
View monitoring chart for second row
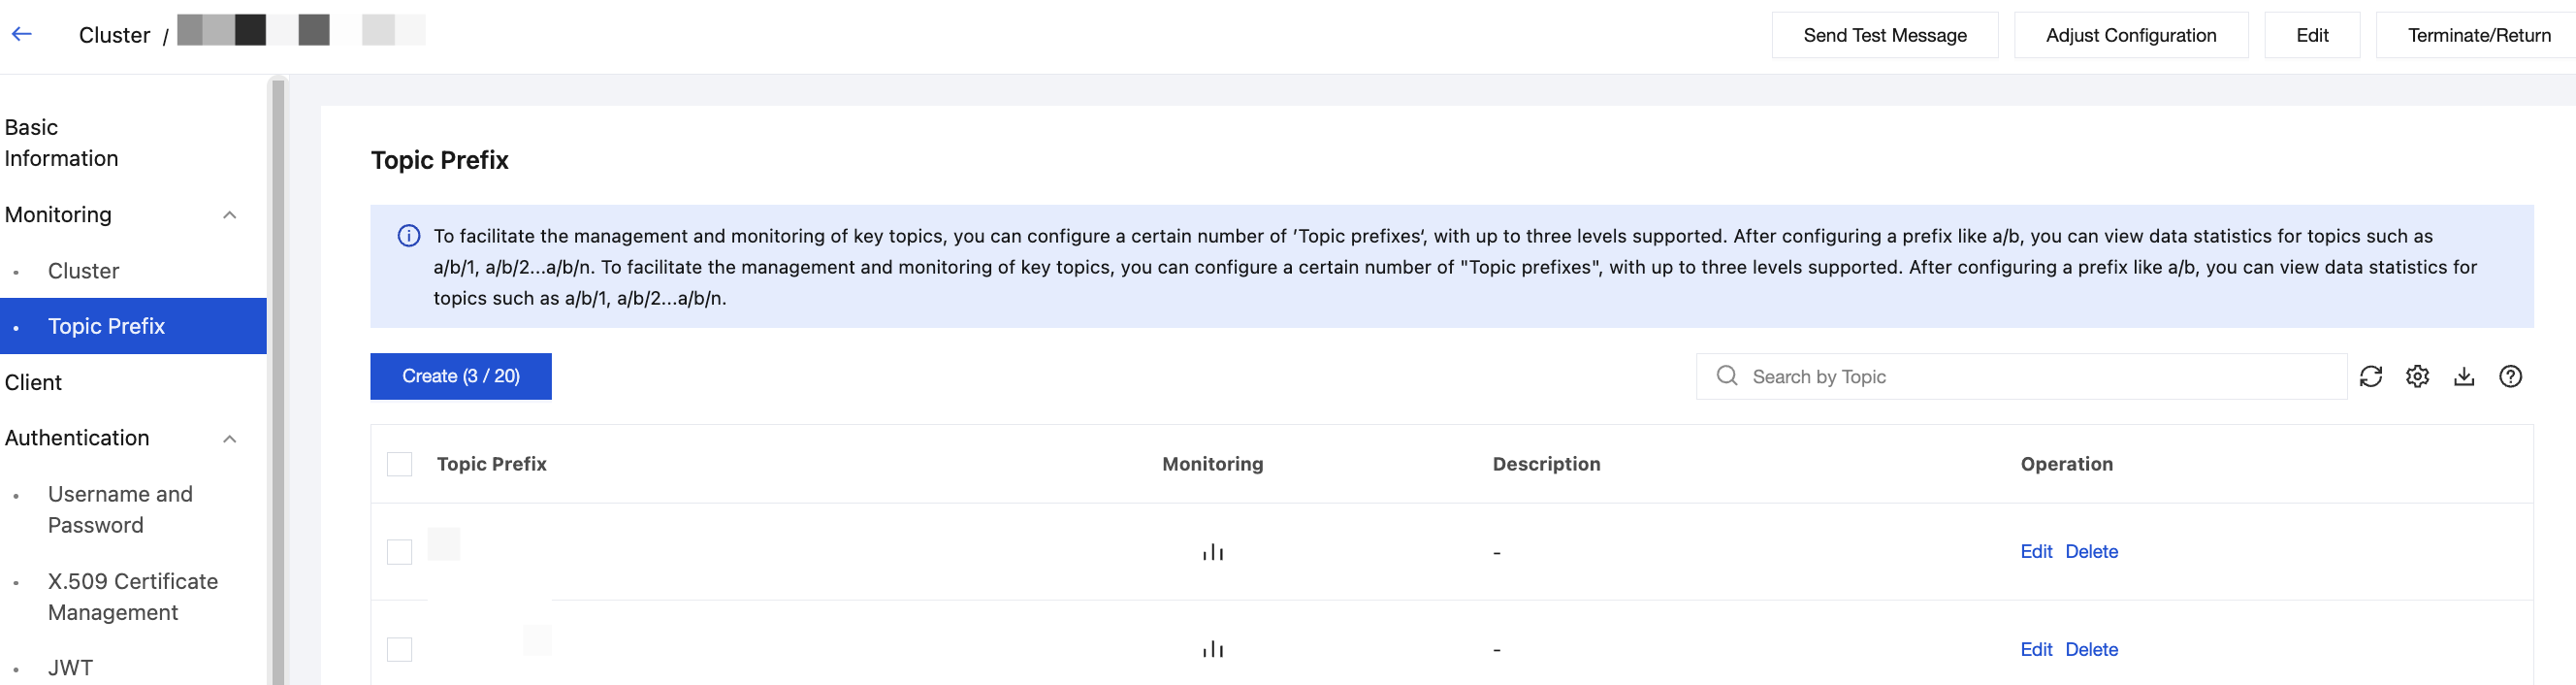1212,650
